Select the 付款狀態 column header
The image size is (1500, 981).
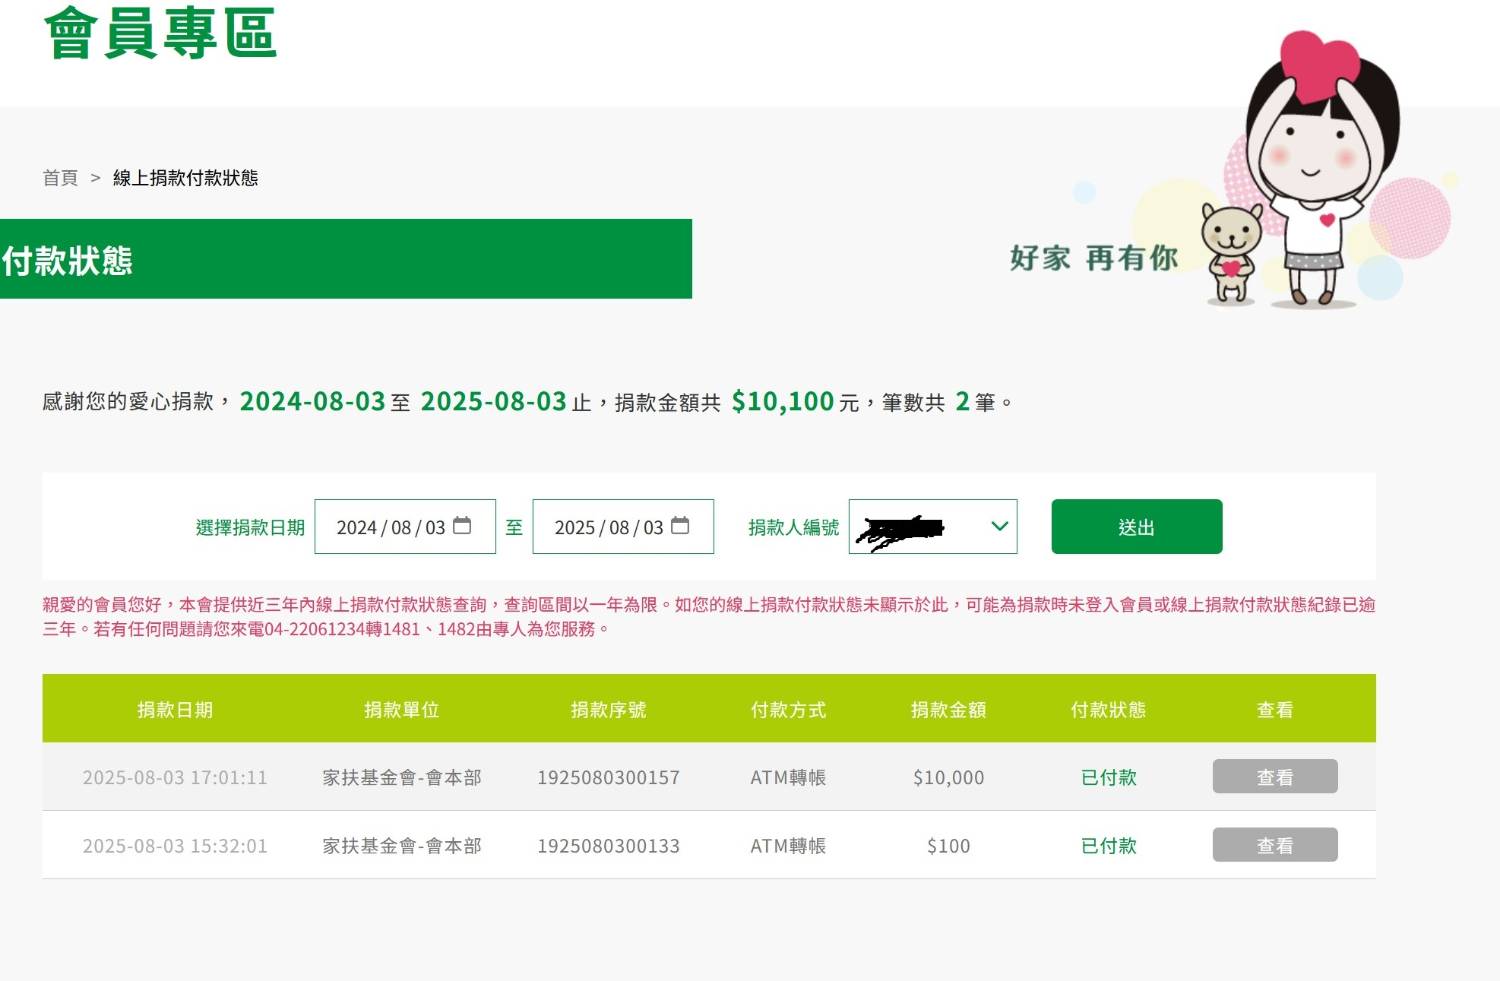pos(1108,710)
